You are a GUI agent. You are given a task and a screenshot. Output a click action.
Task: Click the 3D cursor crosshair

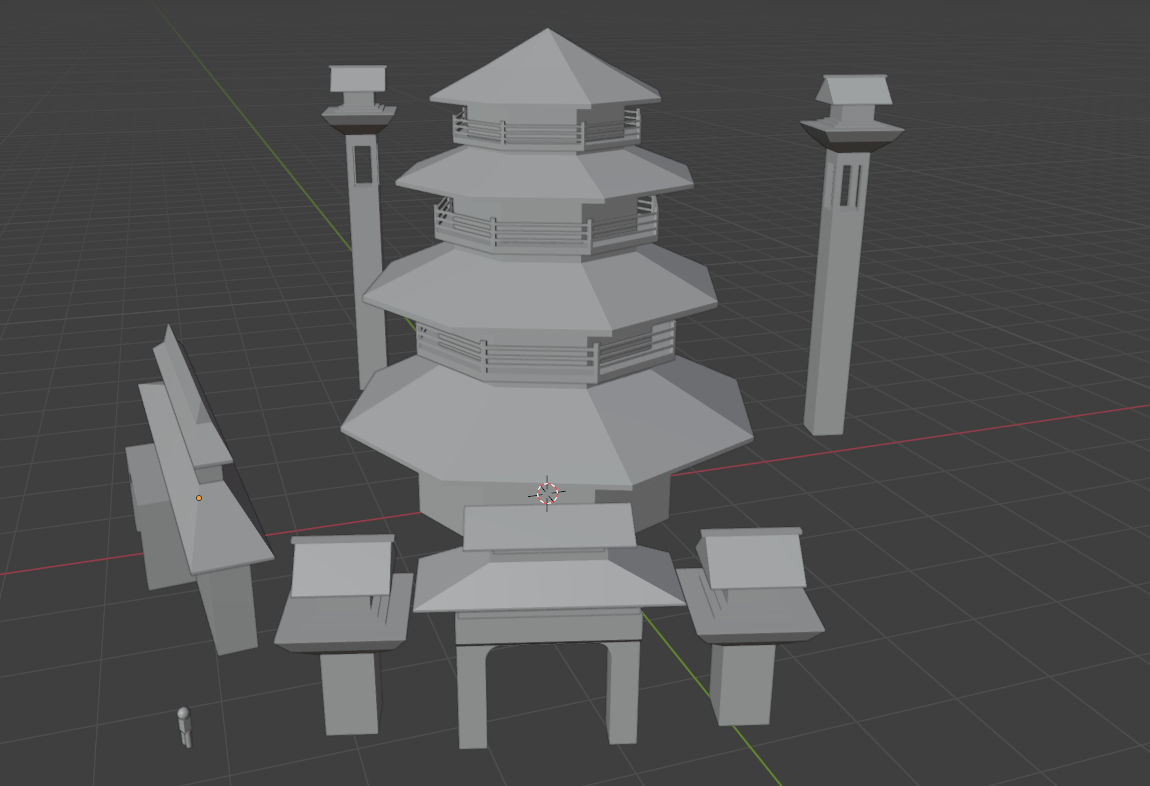pos(547,493)
